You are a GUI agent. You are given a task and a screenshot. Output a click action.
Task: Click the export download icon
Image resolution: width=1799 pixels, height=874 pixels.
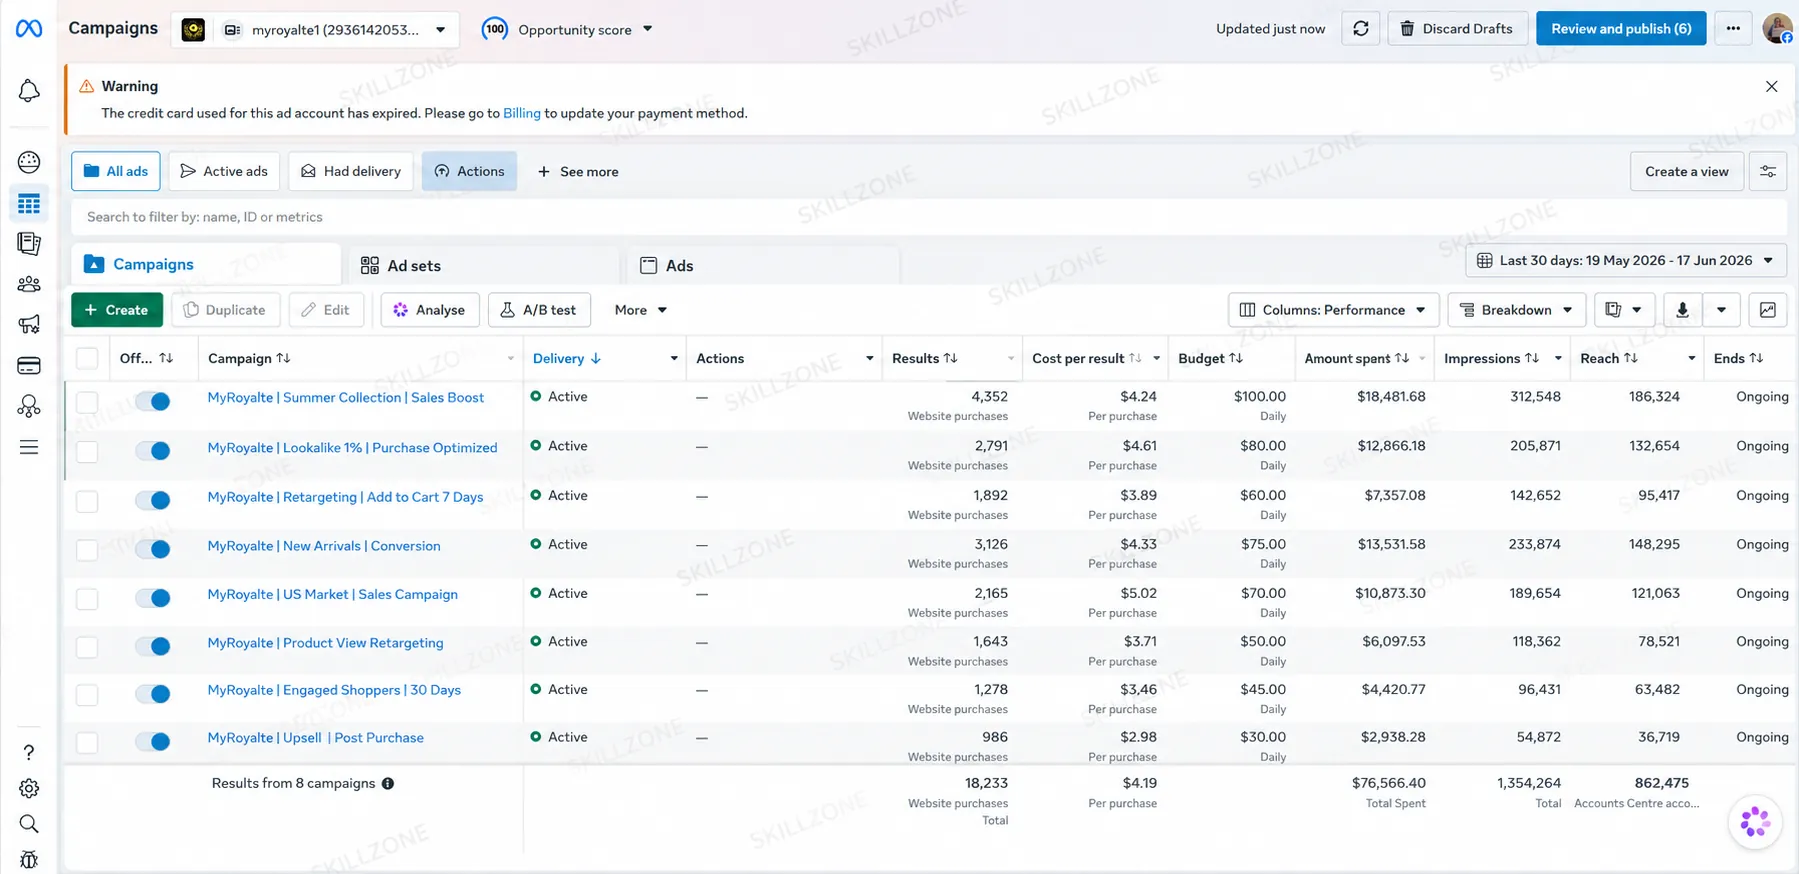pyautogui.click(x=1682, y=310)
